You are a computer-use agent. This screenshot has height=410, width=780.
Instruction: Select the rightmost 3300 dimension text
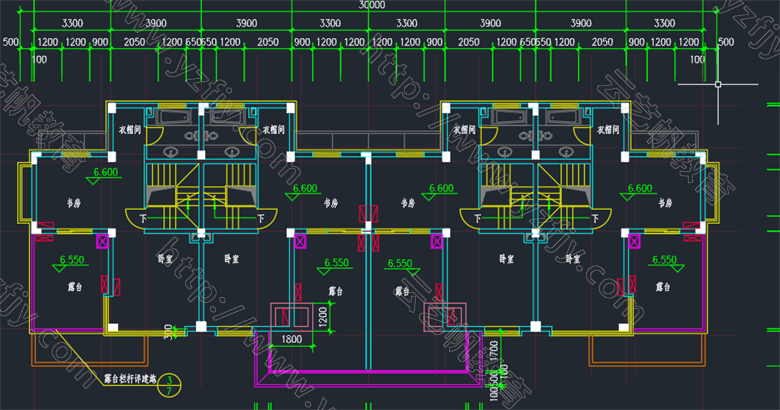tap(664, 23)
